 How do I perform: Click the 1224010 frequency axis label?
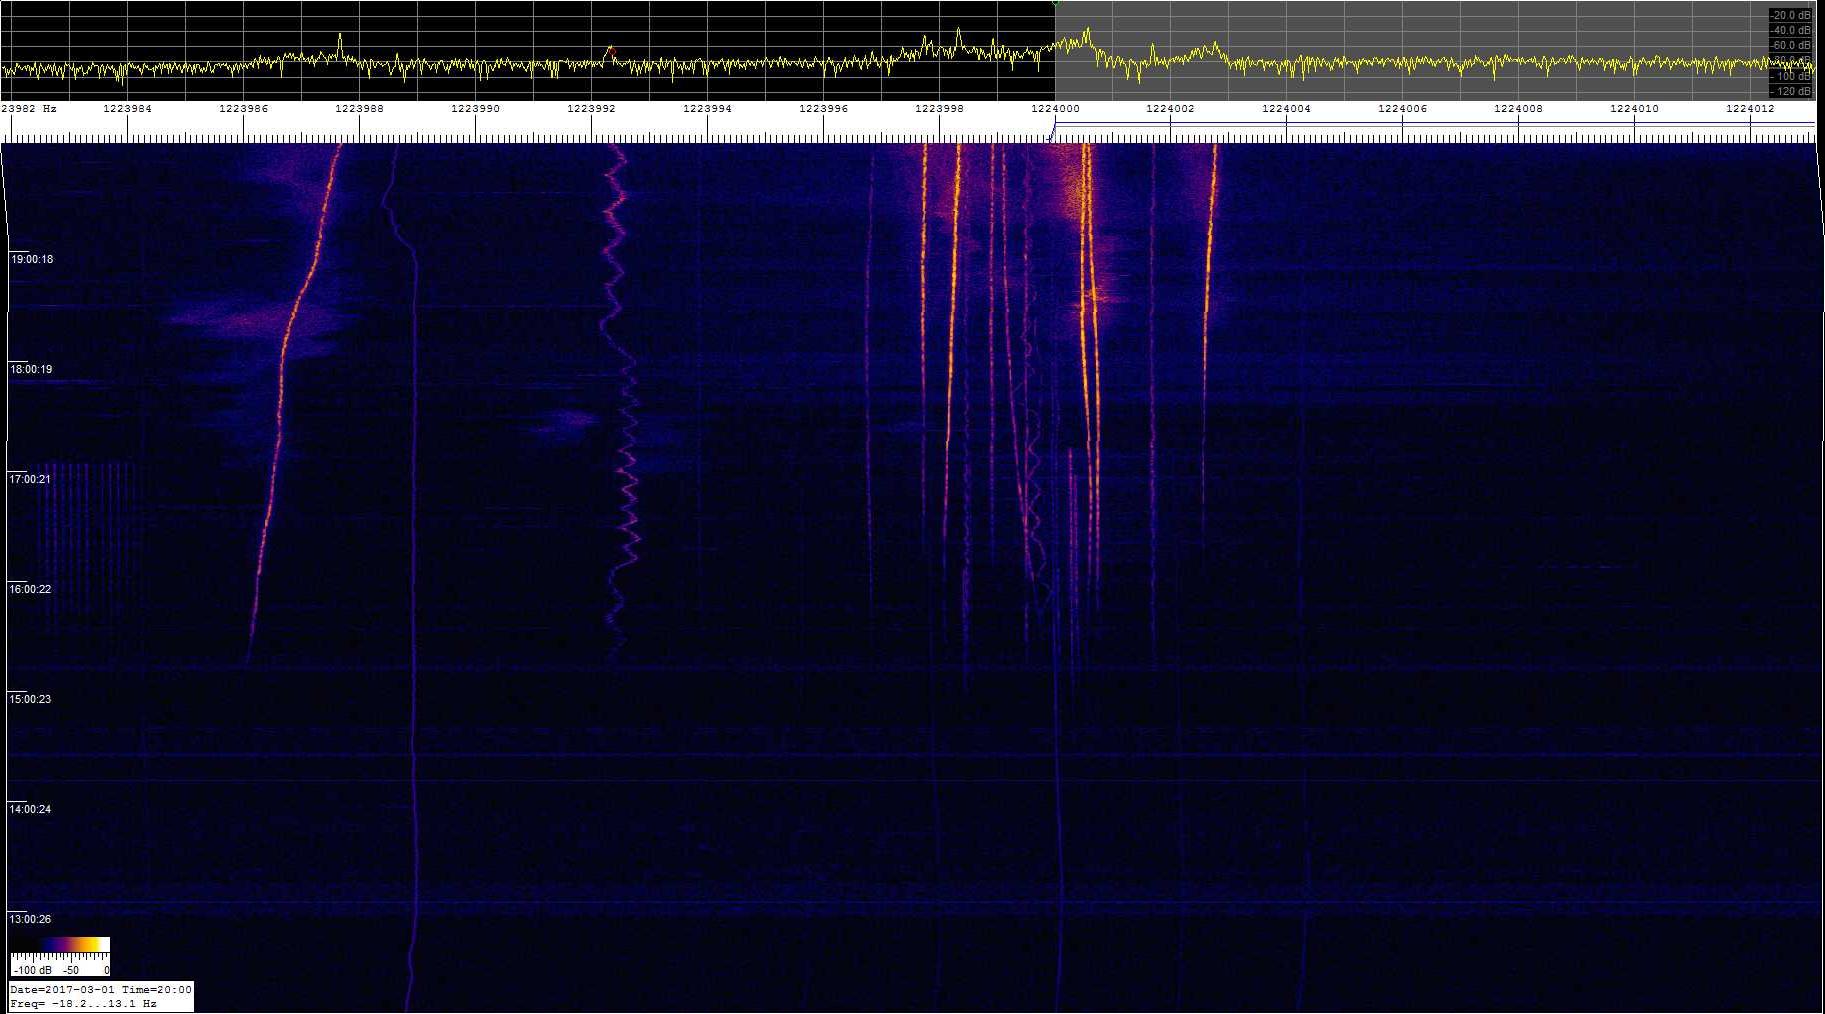[1634, 109]
